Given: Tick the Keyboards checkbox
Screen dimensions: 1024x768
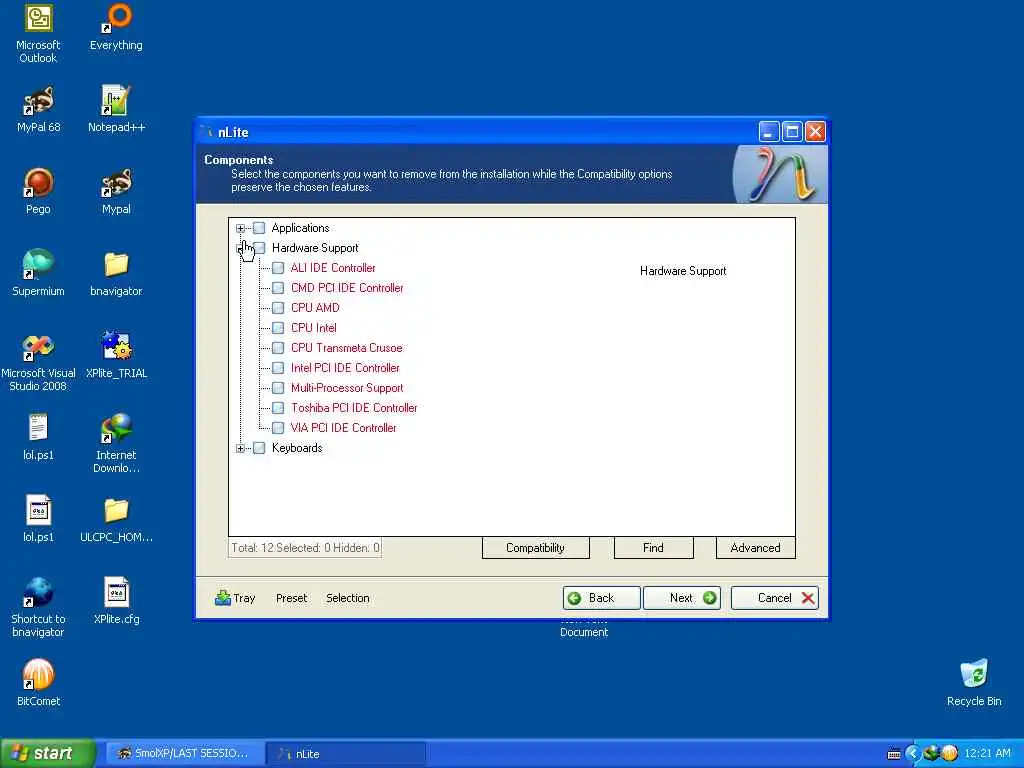Looking at the screenshot, I should tap(259, 448).
